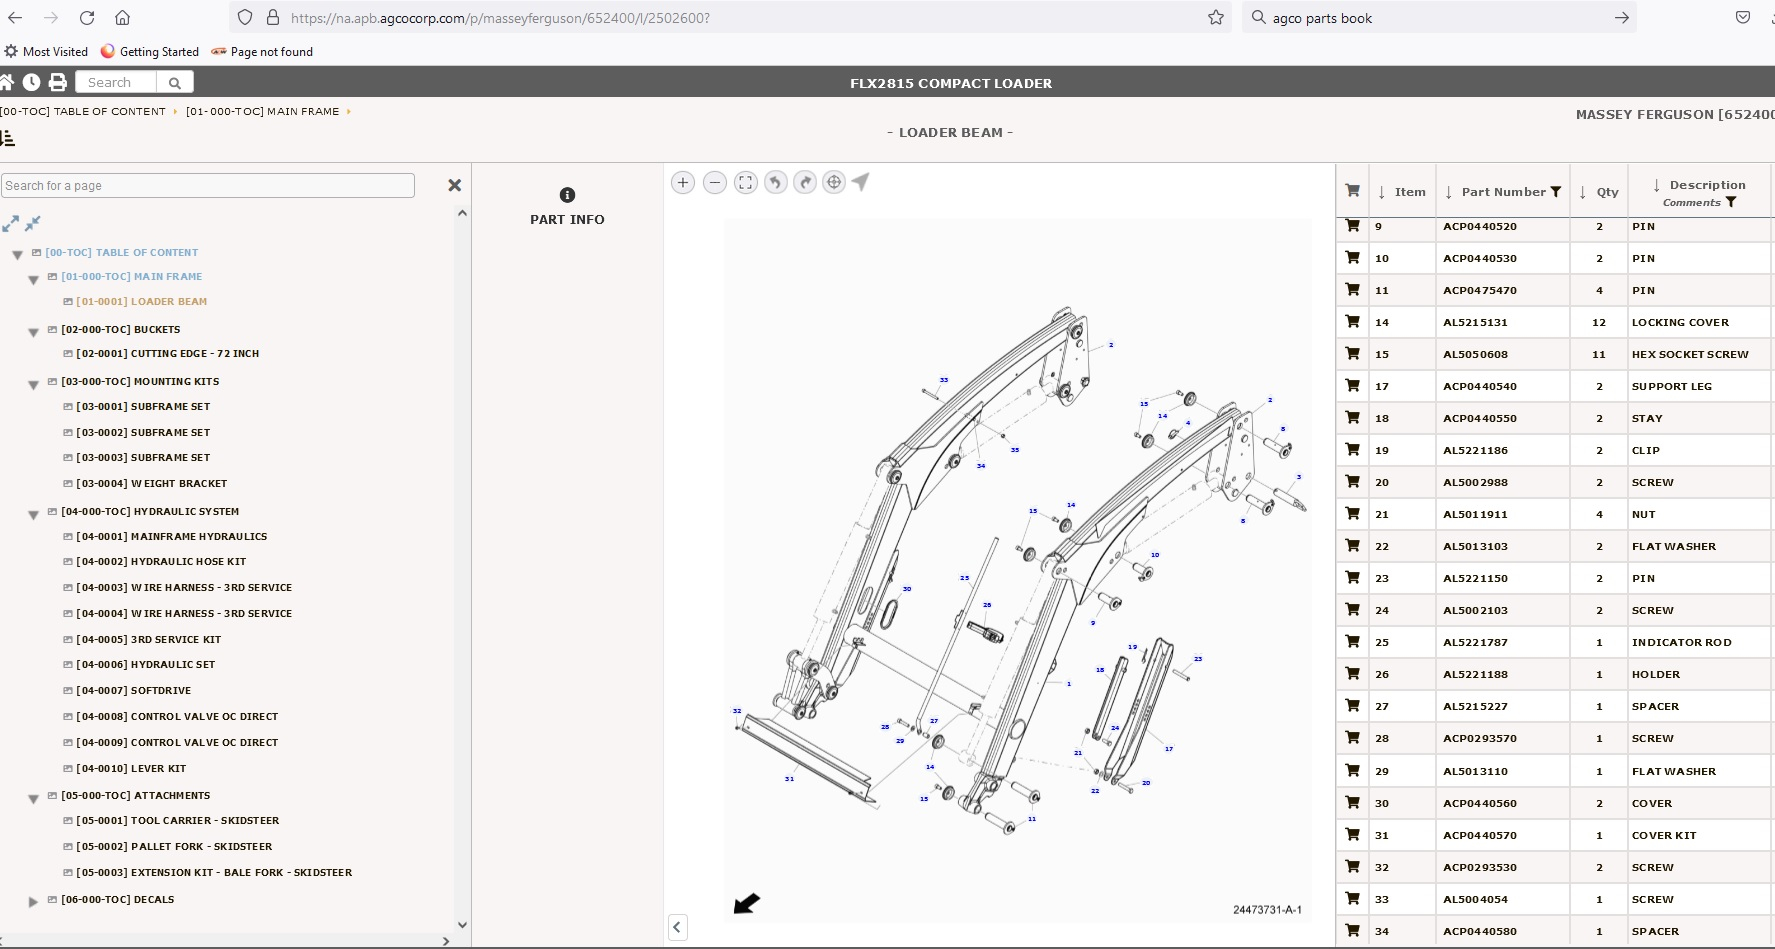Open Table of Content breadcrumb
The width and height of the screenshot is (1775, 949).
click(84, 111)
